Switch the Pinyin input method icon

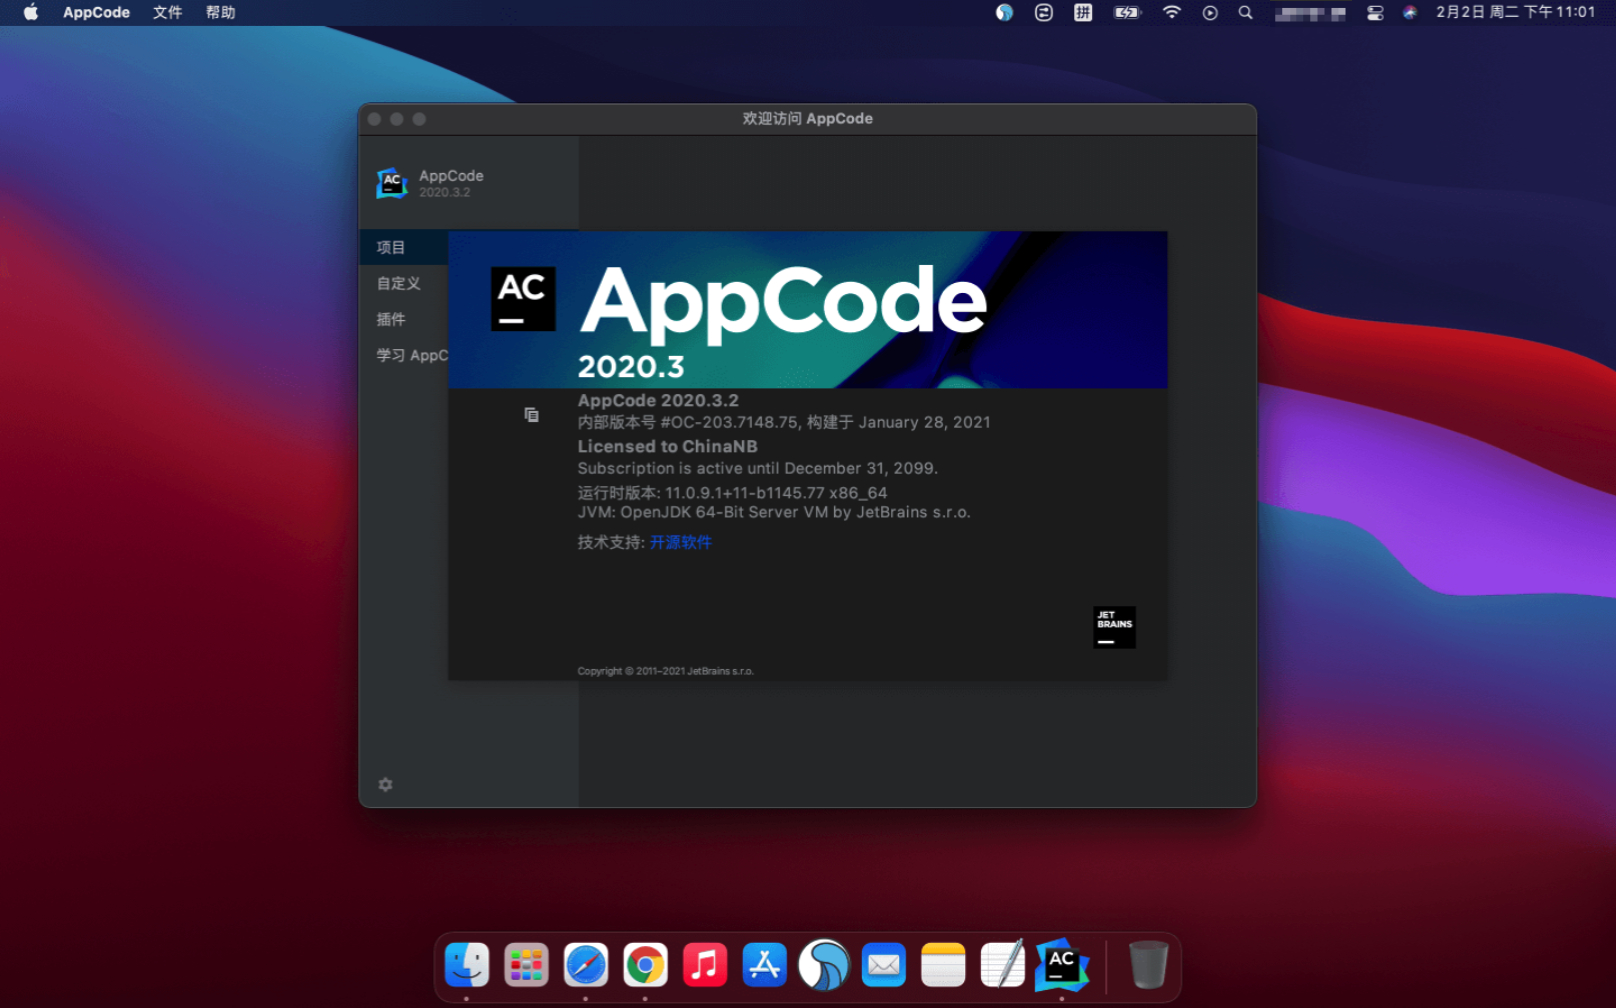click(1083, 12)
